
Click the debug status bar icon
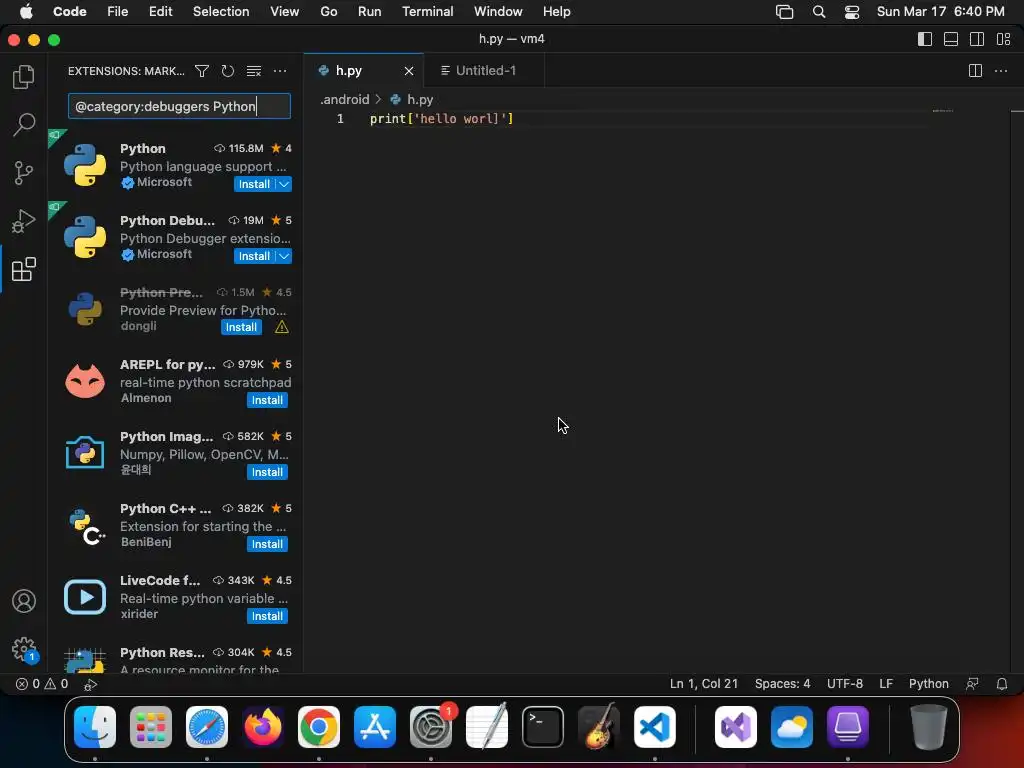[91, 684]
